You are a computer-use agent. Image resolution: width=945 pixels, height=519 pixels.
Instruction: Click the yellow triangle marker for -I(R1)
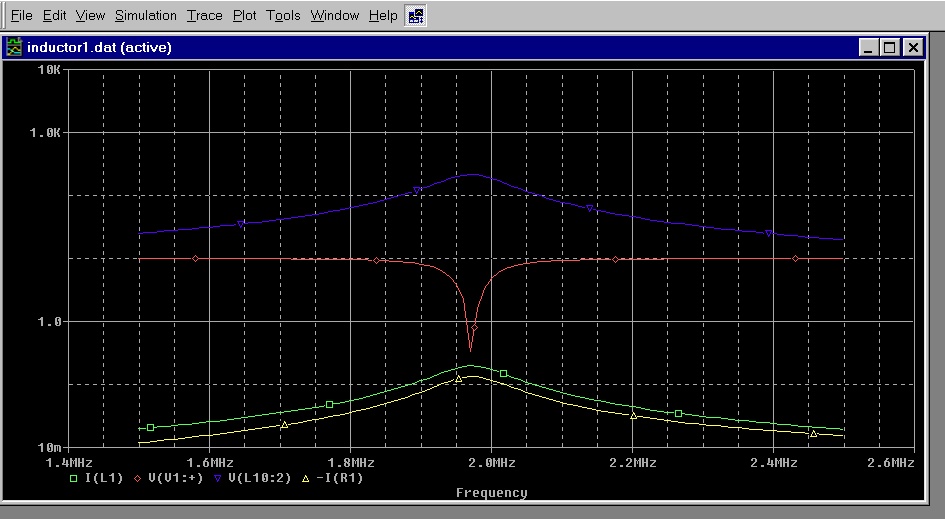pyautogui.click(x=305, y=478)
